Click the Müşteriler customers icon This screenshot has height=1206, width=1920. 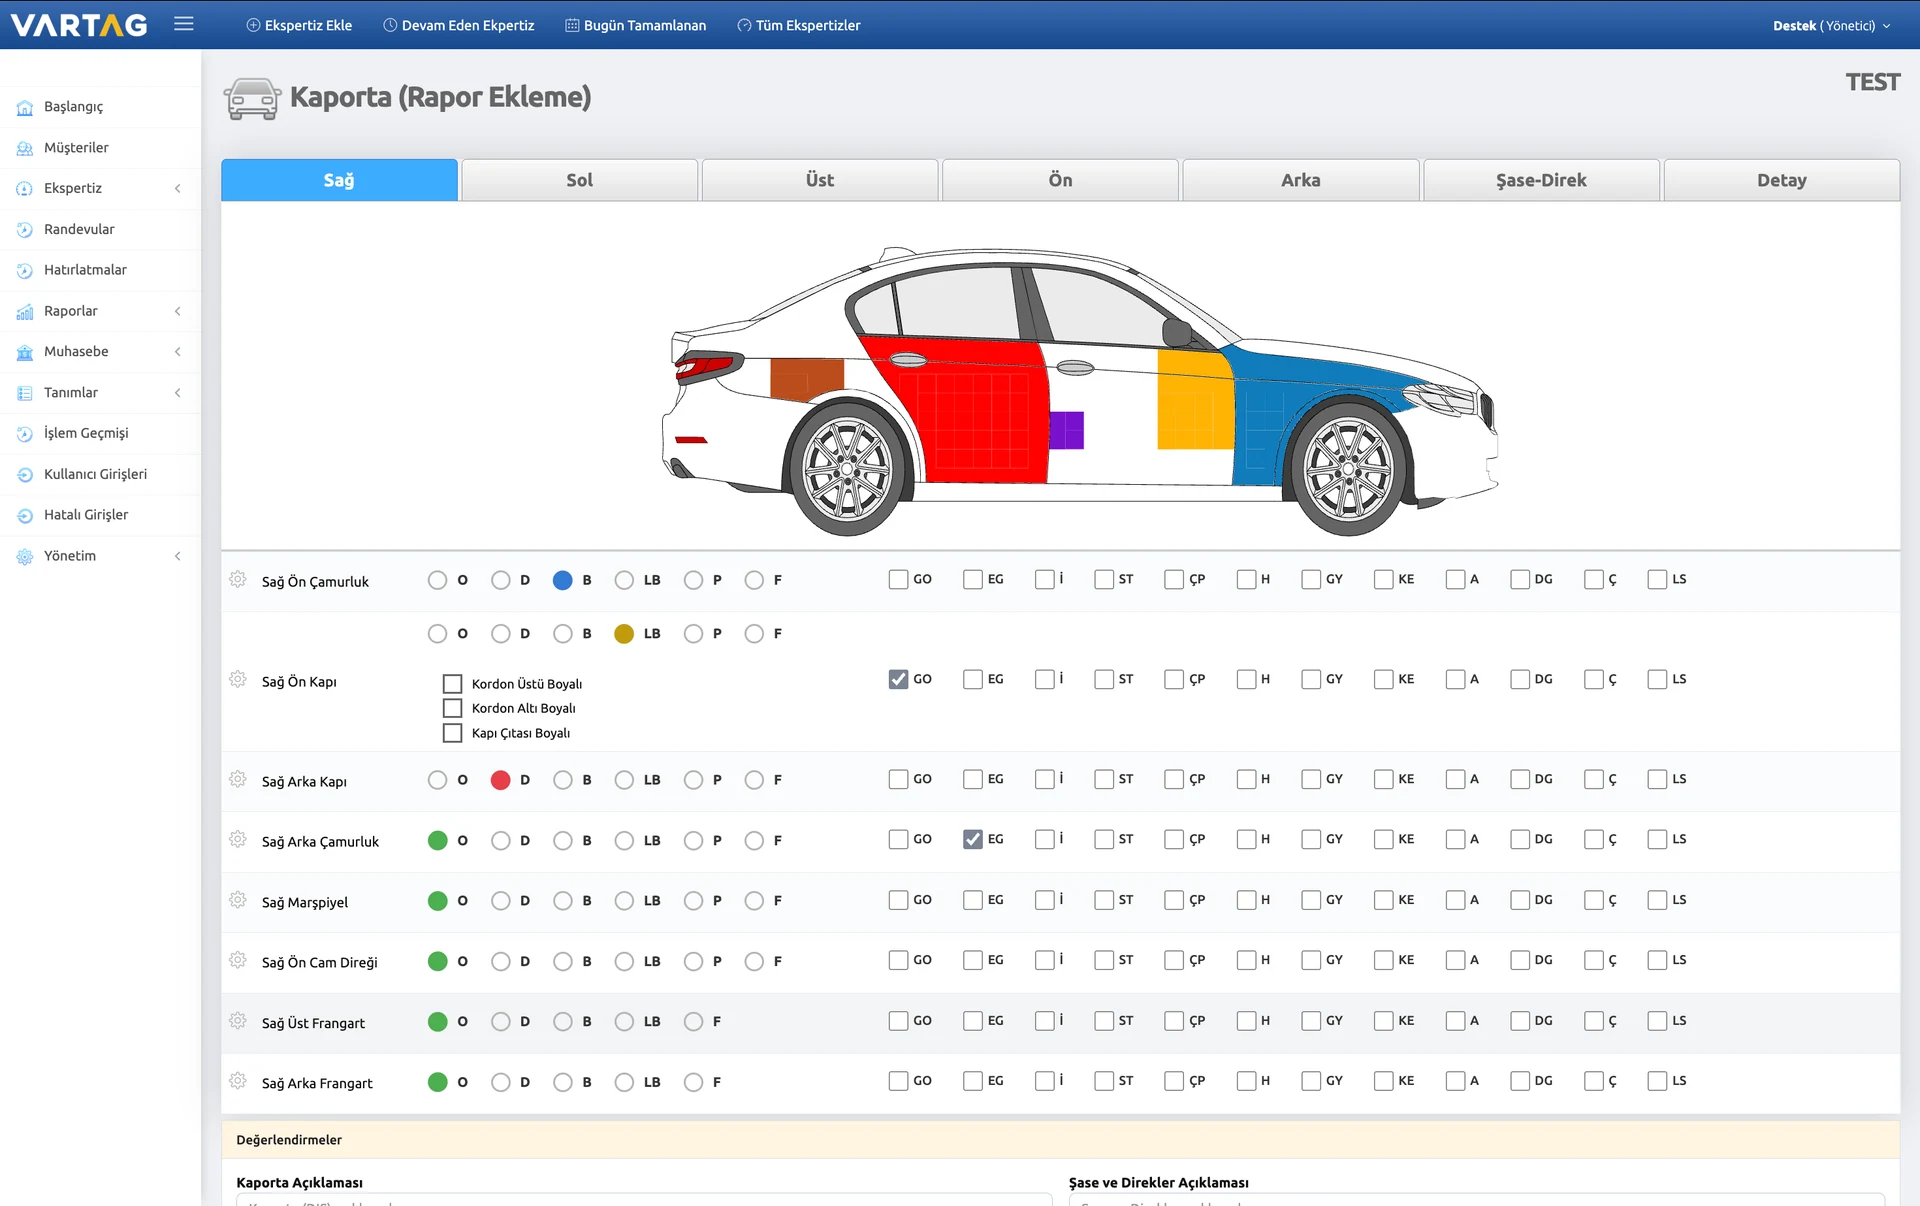(25, 148)
